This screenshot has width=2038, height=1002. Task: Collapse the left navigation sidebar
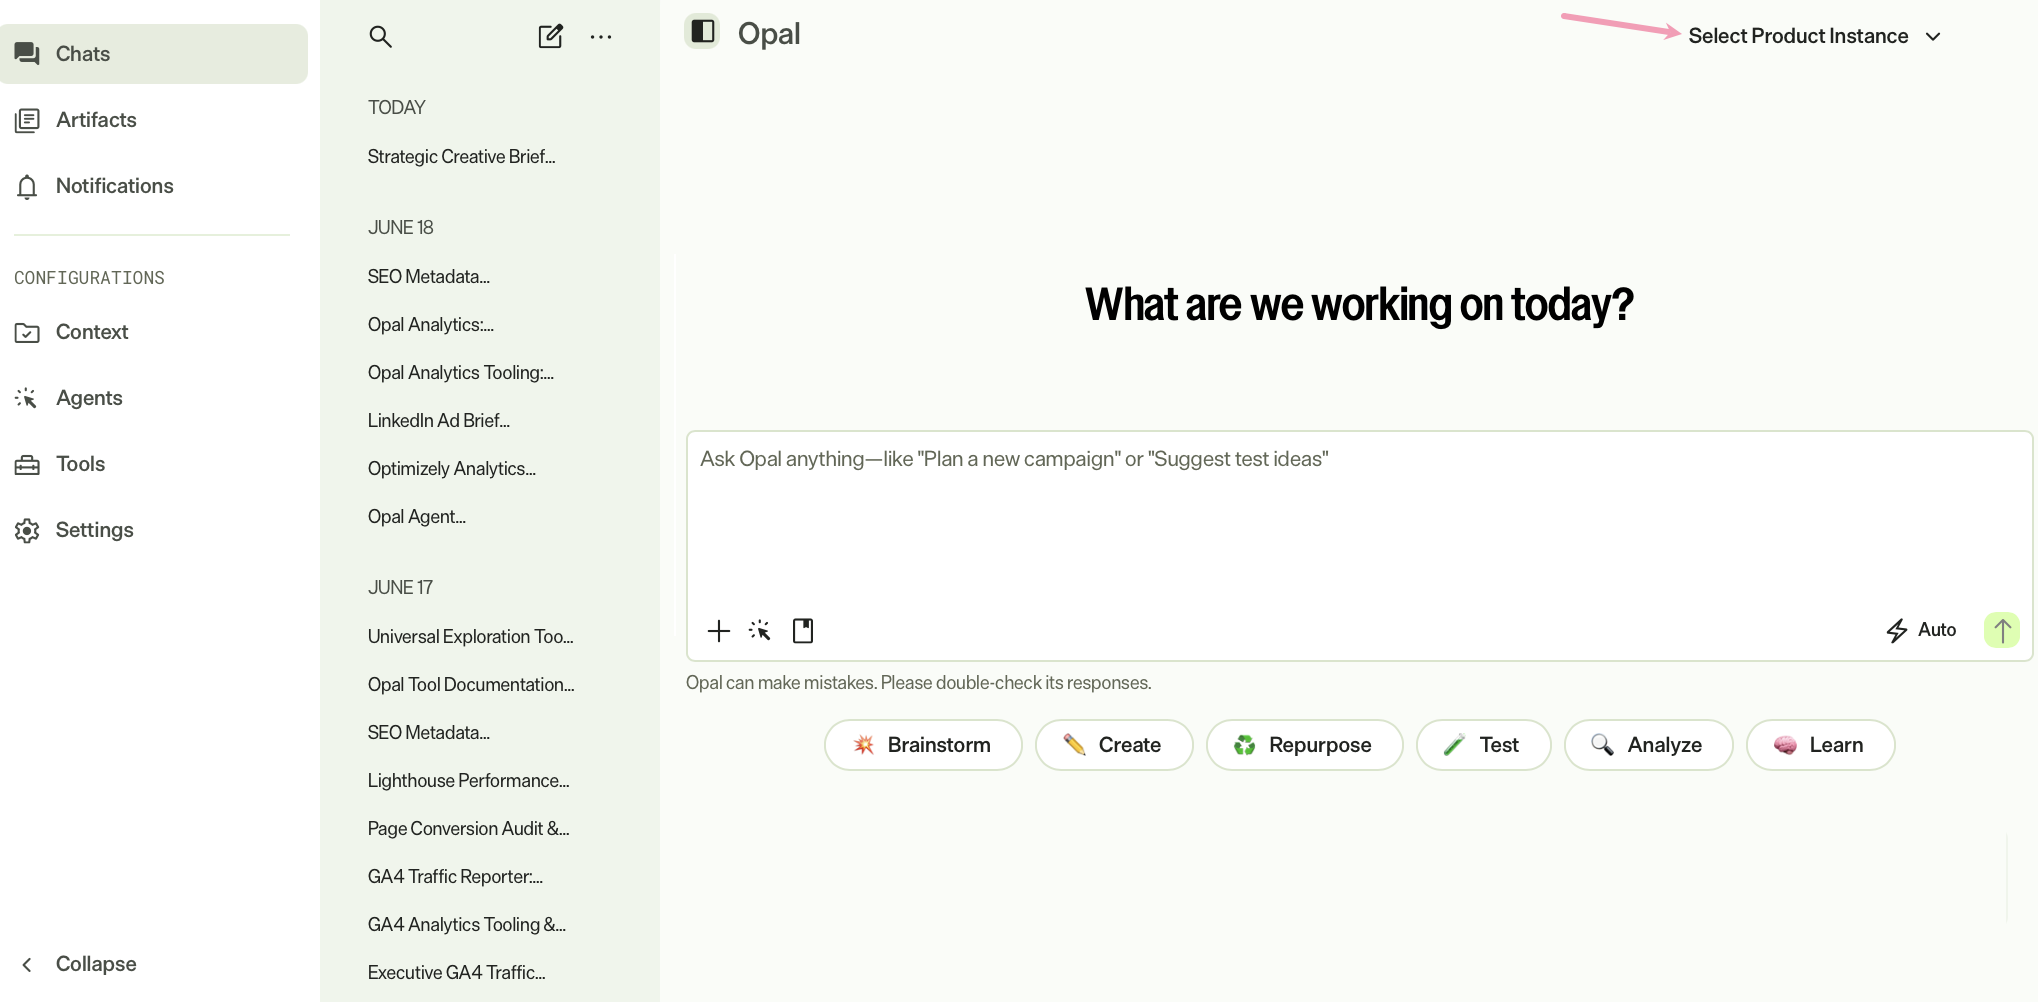pyautogui.click(x=78, y=964)
